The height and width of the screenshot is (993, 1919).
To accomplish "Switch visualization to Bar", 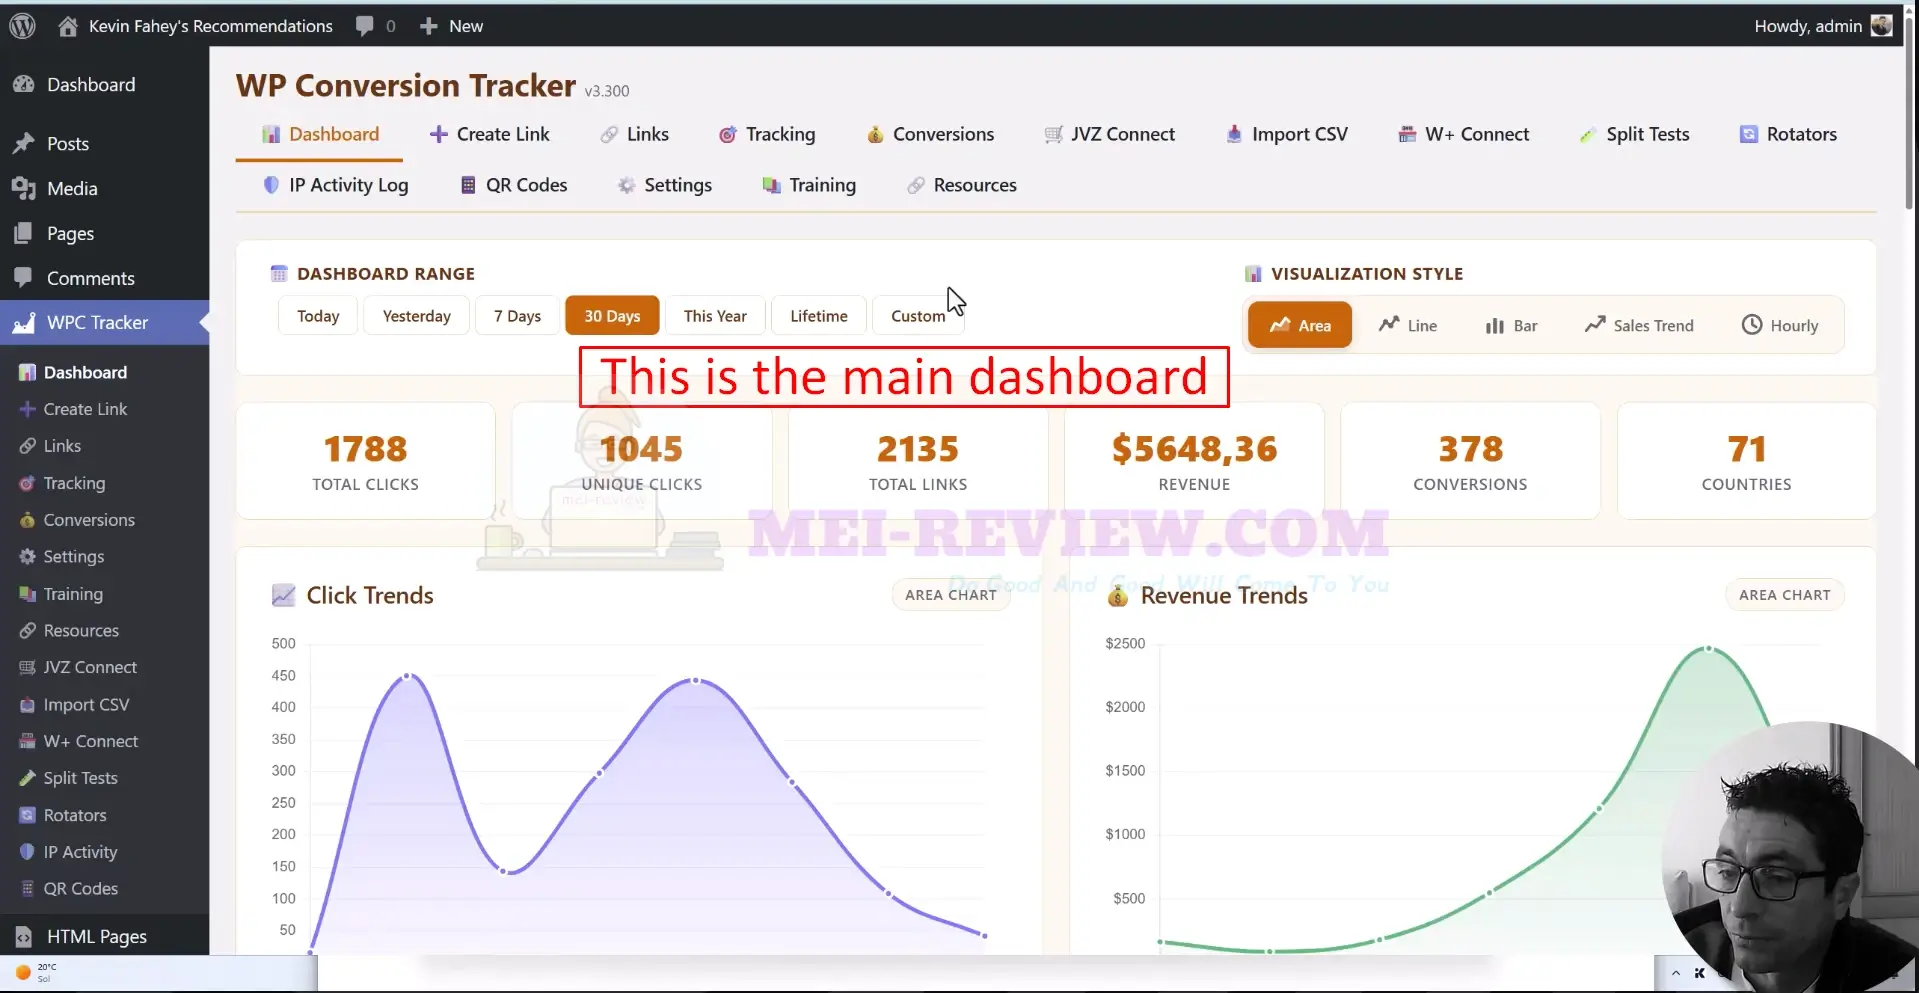I will 1512,325.
